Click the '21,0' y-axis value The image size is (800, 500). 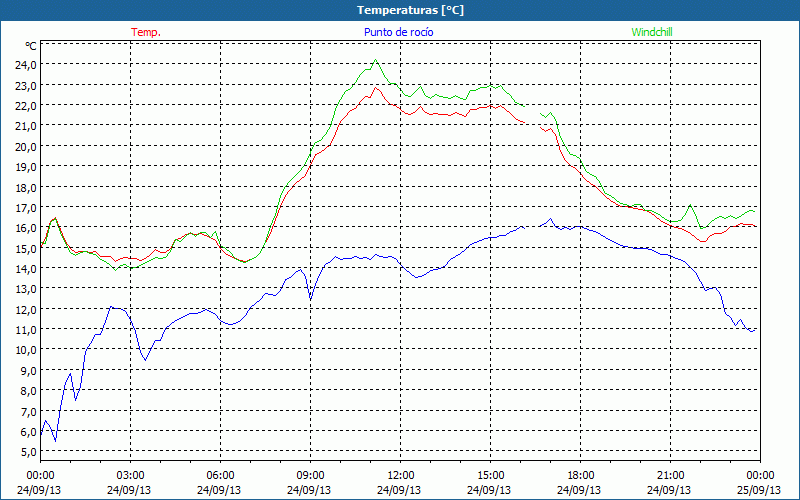tap(27, 126)
